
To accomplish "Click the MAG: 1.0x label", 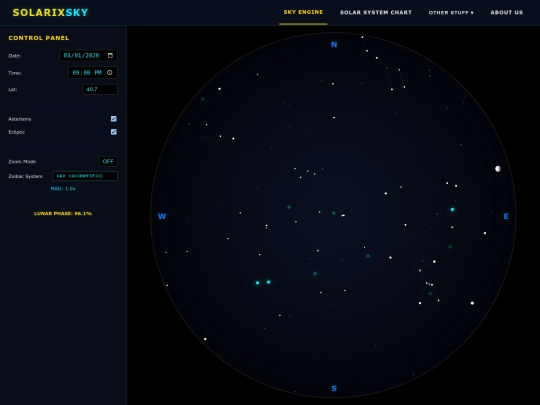I will [x=63, y=189].
